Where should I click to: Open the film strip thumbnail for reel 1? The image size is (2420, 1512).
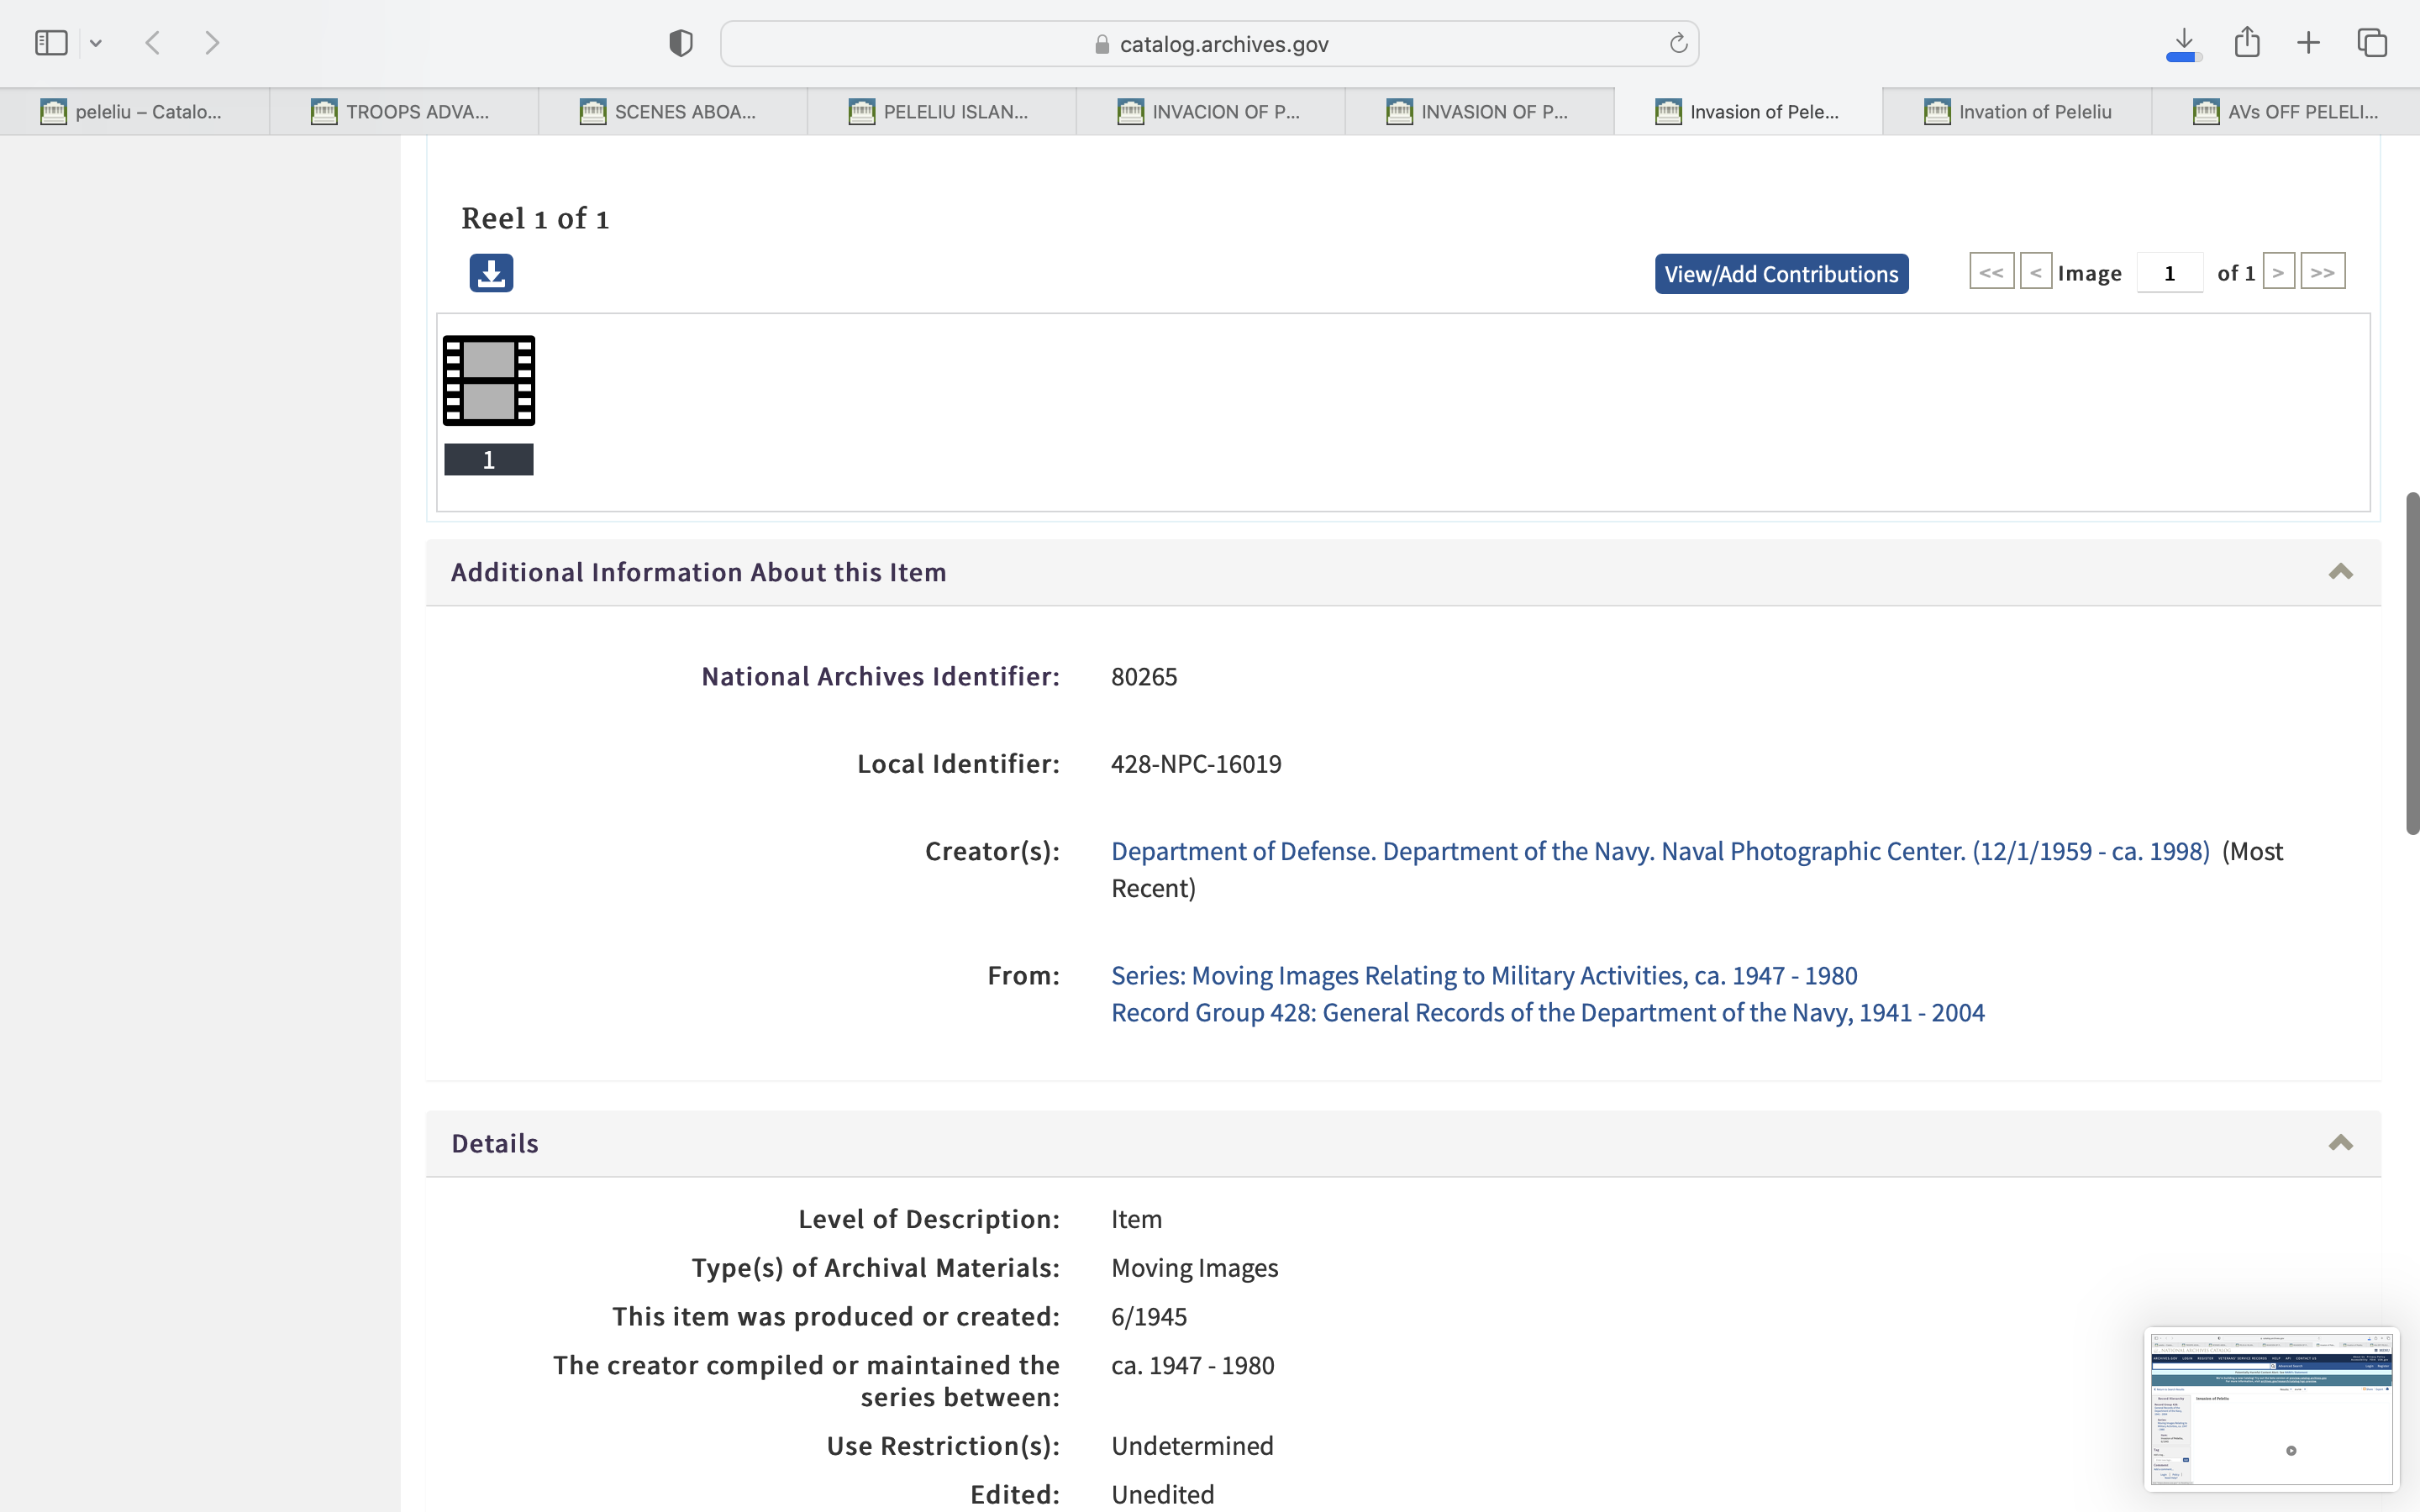(x=489, y=381)
